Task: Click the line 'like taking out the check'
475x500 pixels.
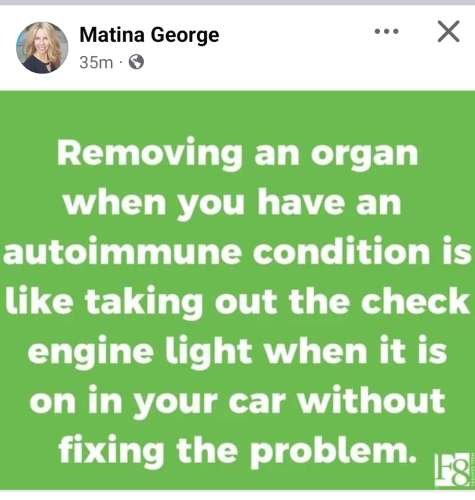Action: pos(237,302)
